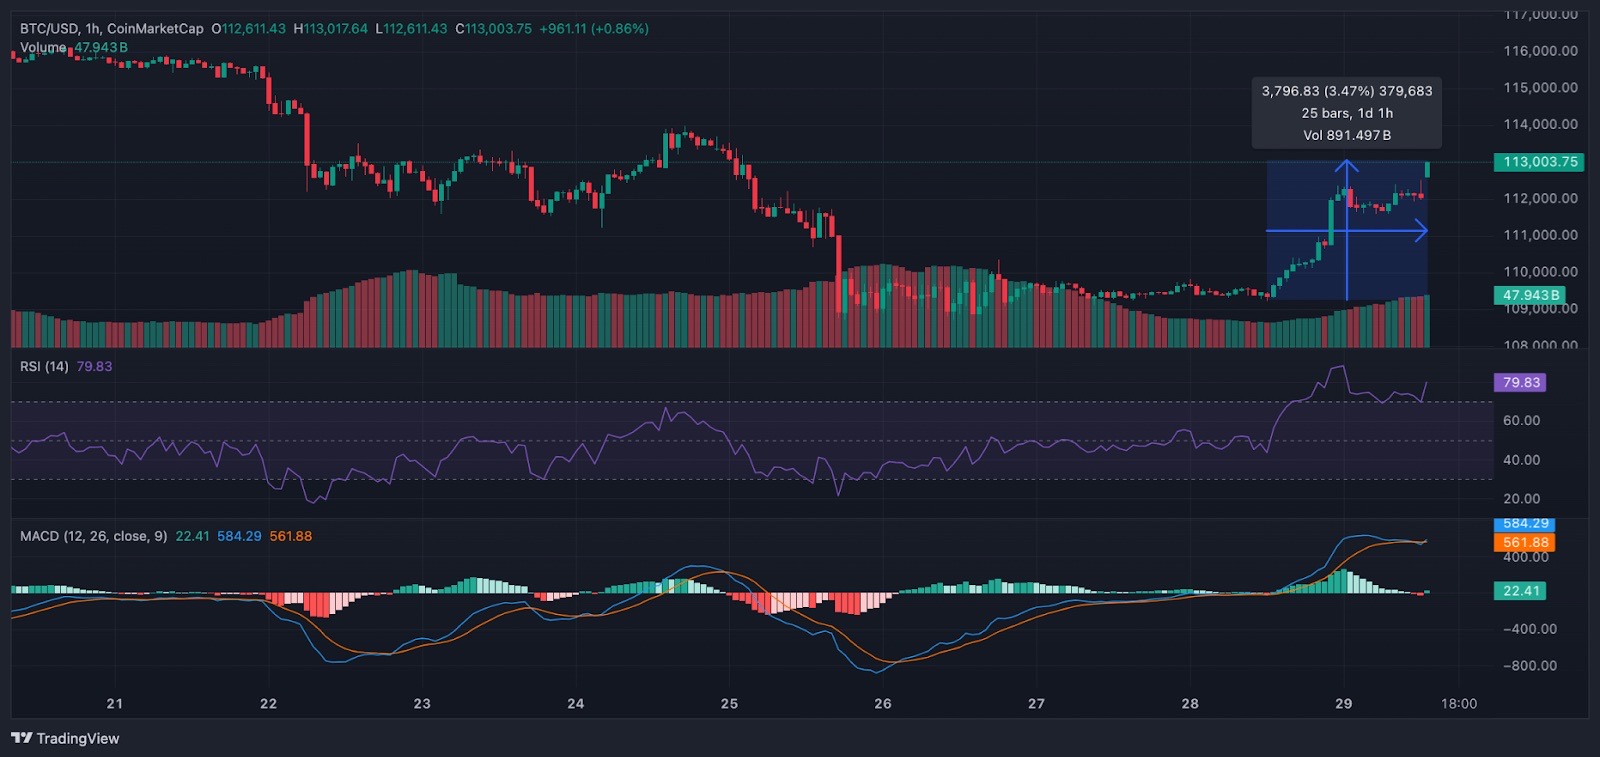
Task: Open the RSI (14) indicator legend
Action: click(x=44, y=367)
